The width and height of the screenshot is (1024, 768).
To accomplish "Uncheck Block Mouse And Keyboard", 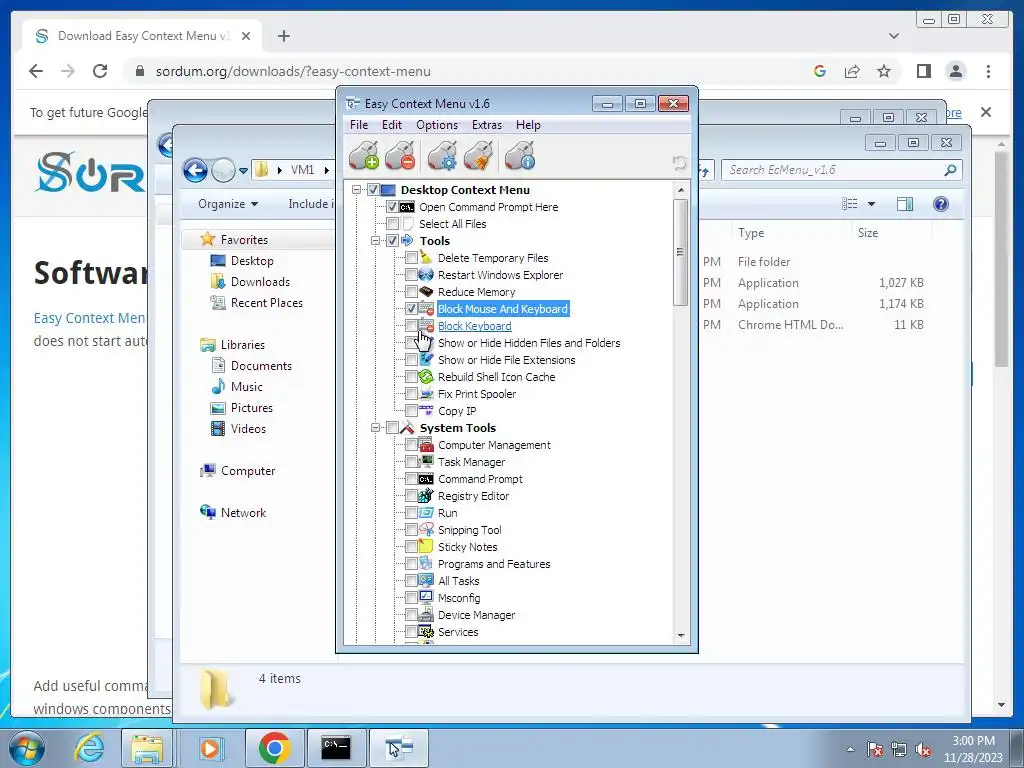I will point(411,309).
